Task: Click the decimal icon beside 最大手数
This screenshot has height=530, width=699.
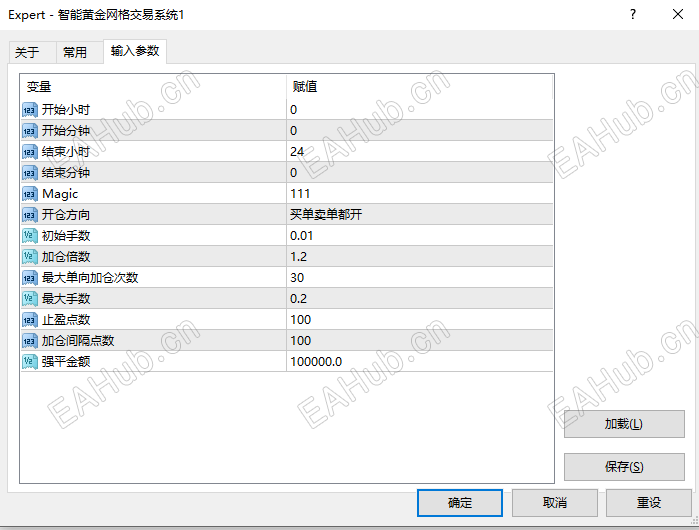Action: pyautogui.click(x=30, y=299)
